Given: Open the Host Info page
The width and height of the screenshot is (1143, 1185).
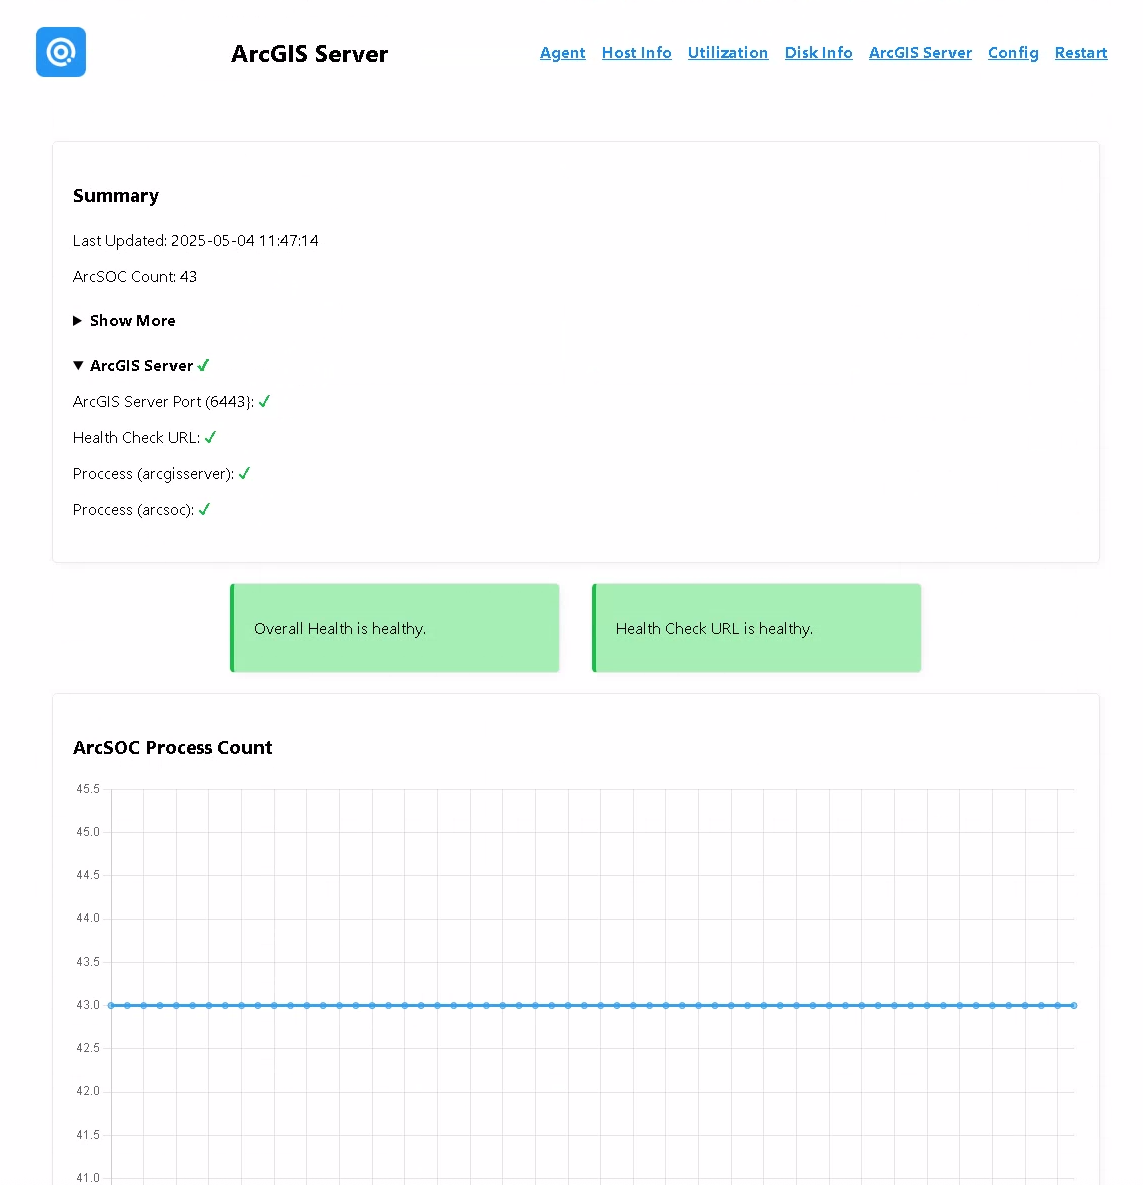Looking at the screenshot, I should coord(636,52).
